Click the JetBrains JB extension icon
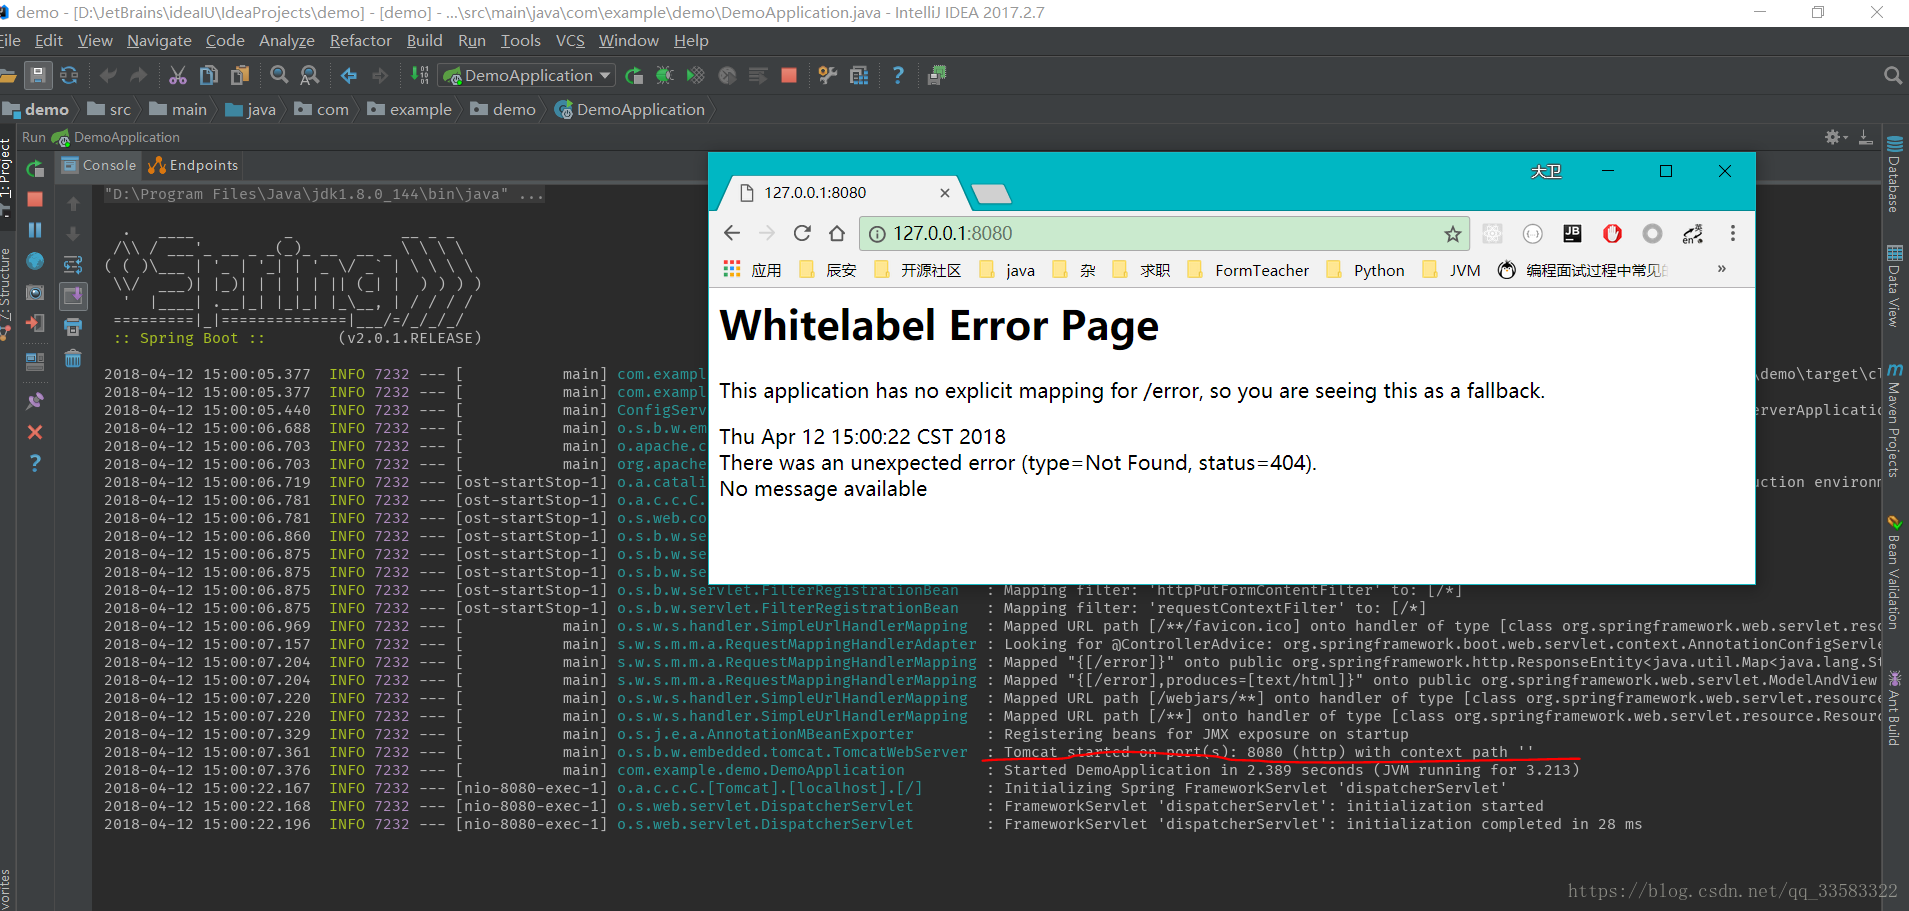Screen dimensions: 1909x911 tap(1572, 233)
